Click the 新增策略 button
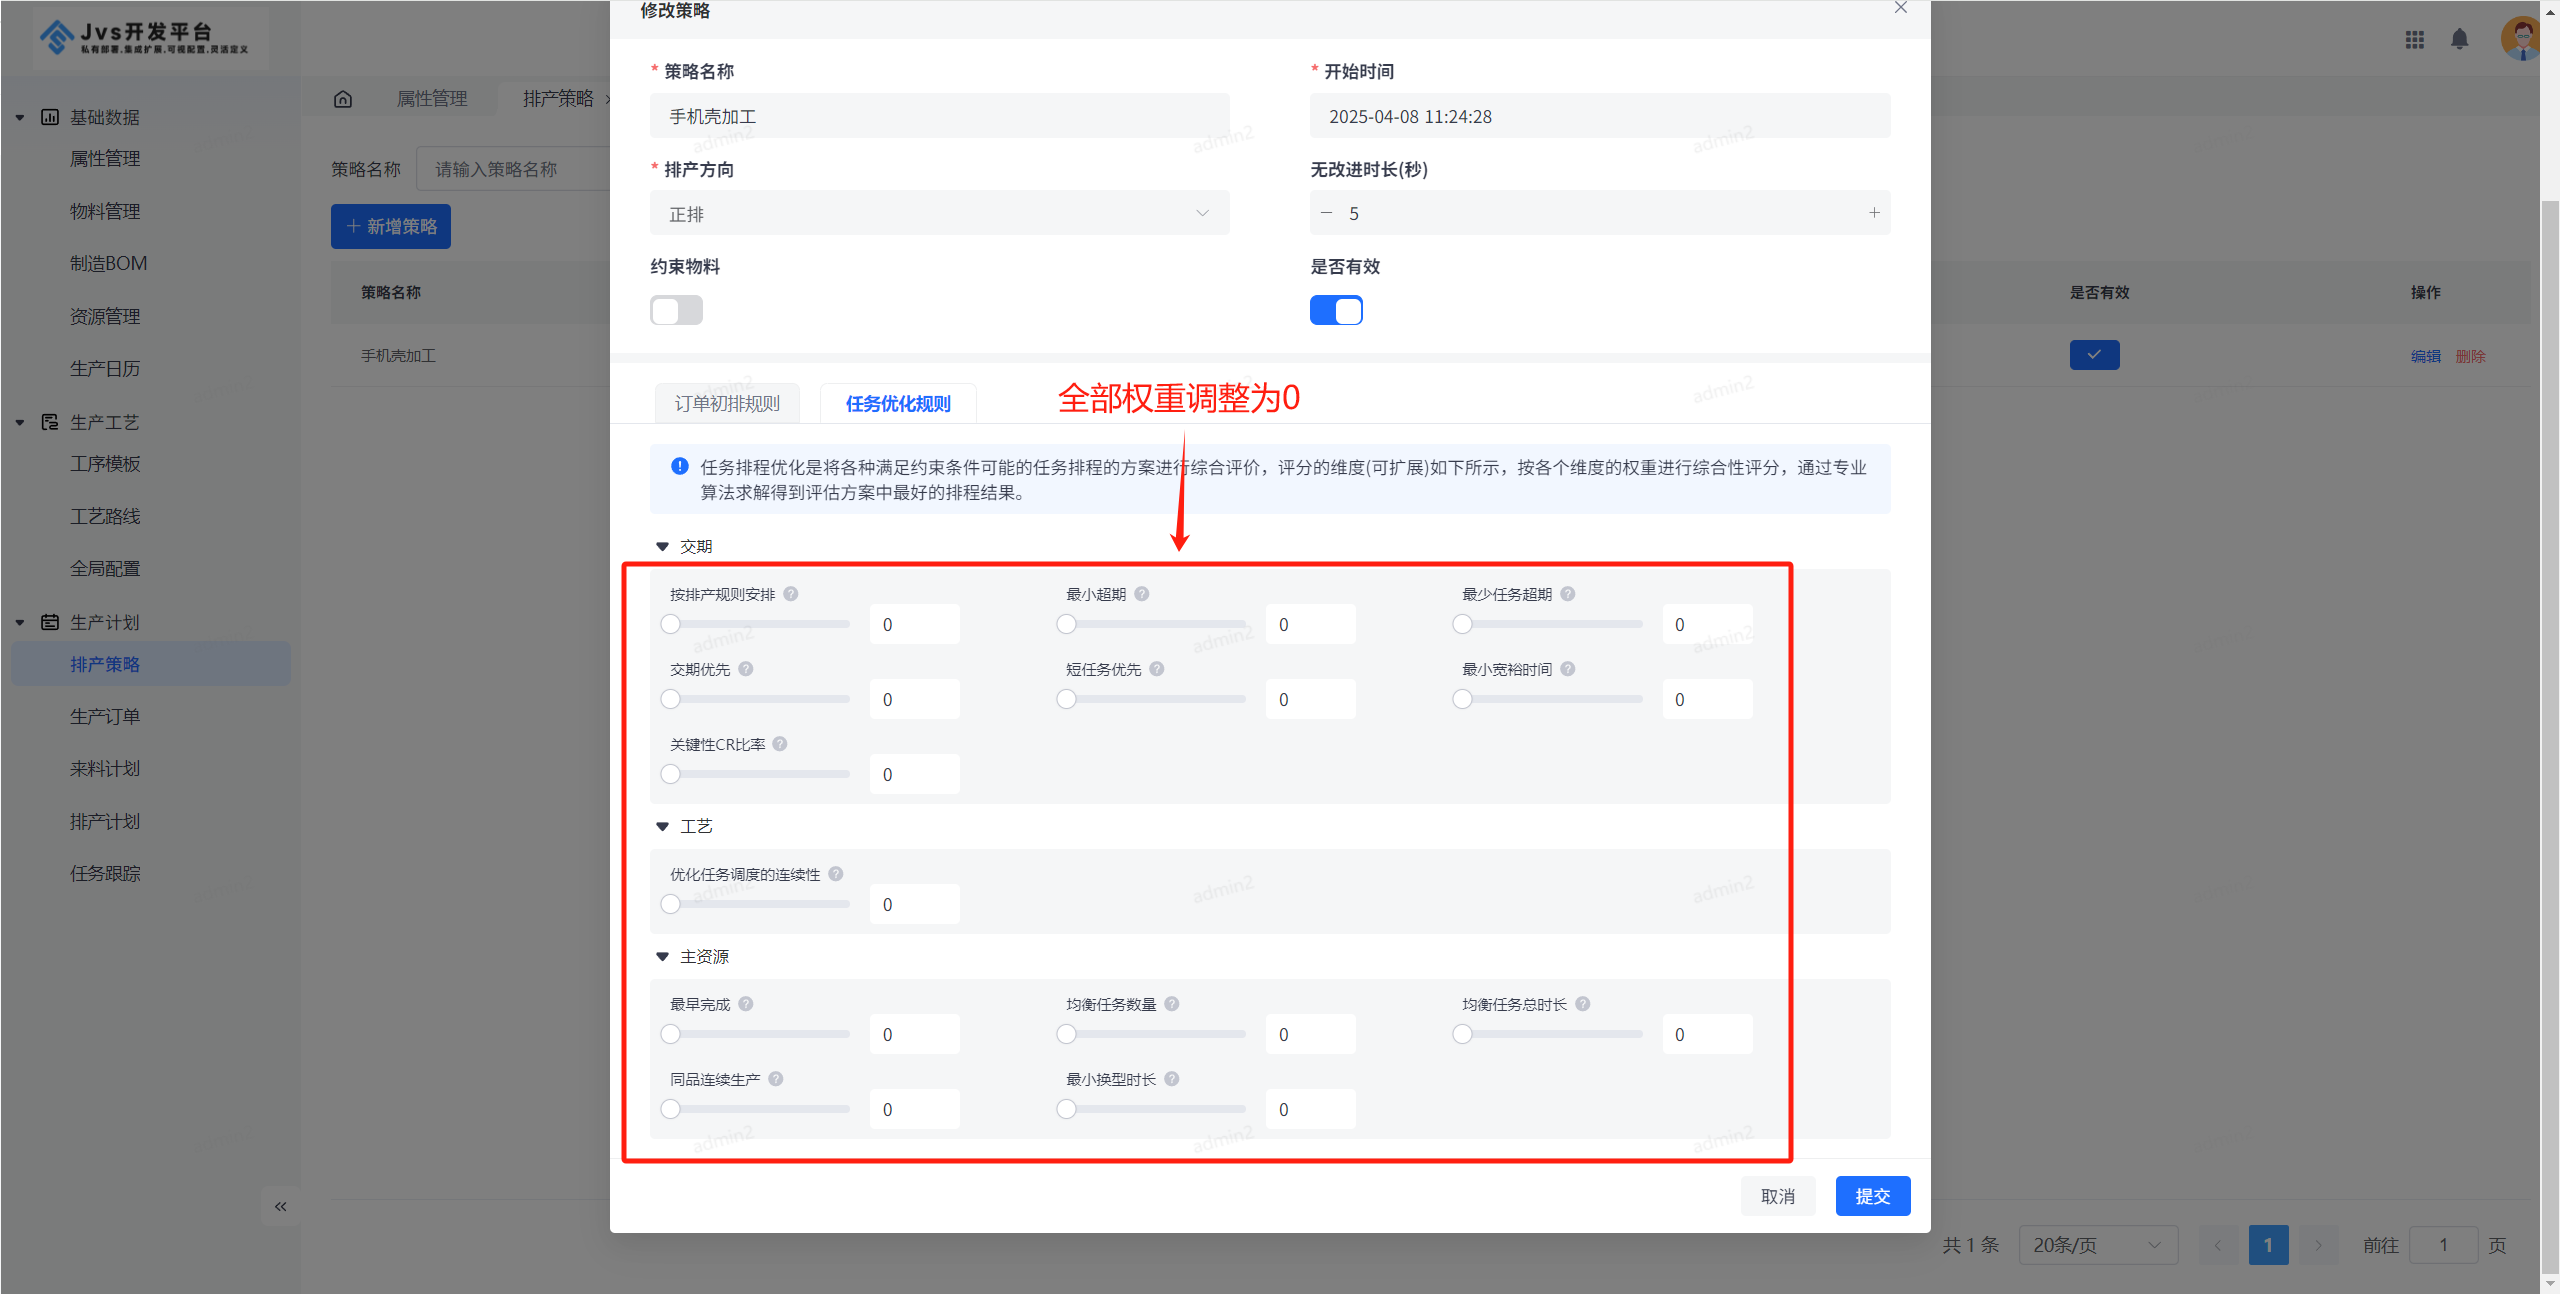 390,226
